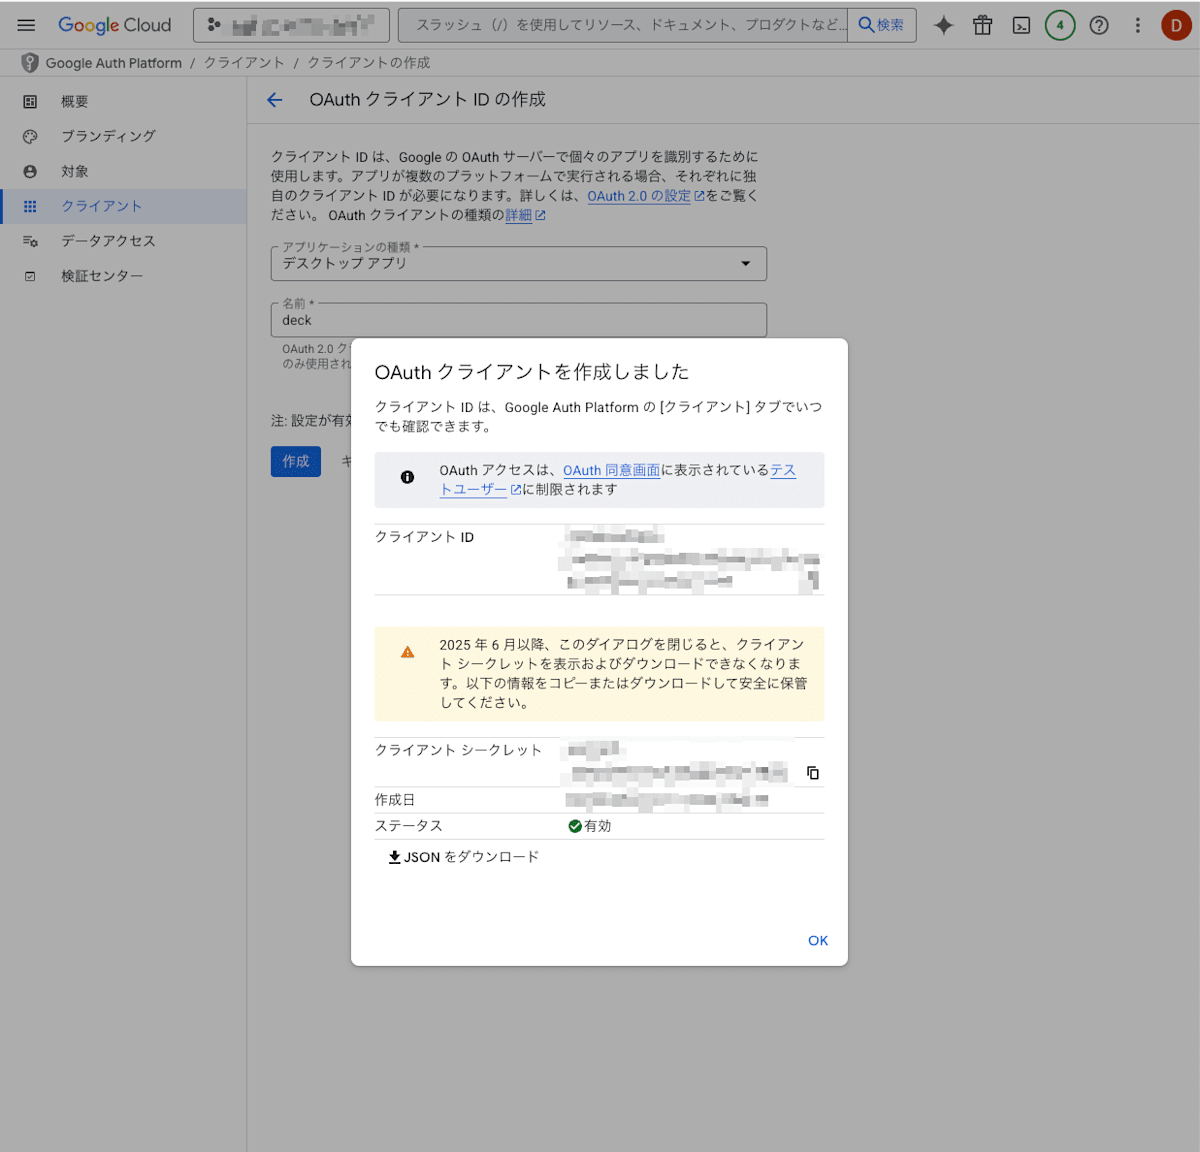Open 概要 in the sidebar
Screen dimensions: 1200x1152
click(123, 101)
